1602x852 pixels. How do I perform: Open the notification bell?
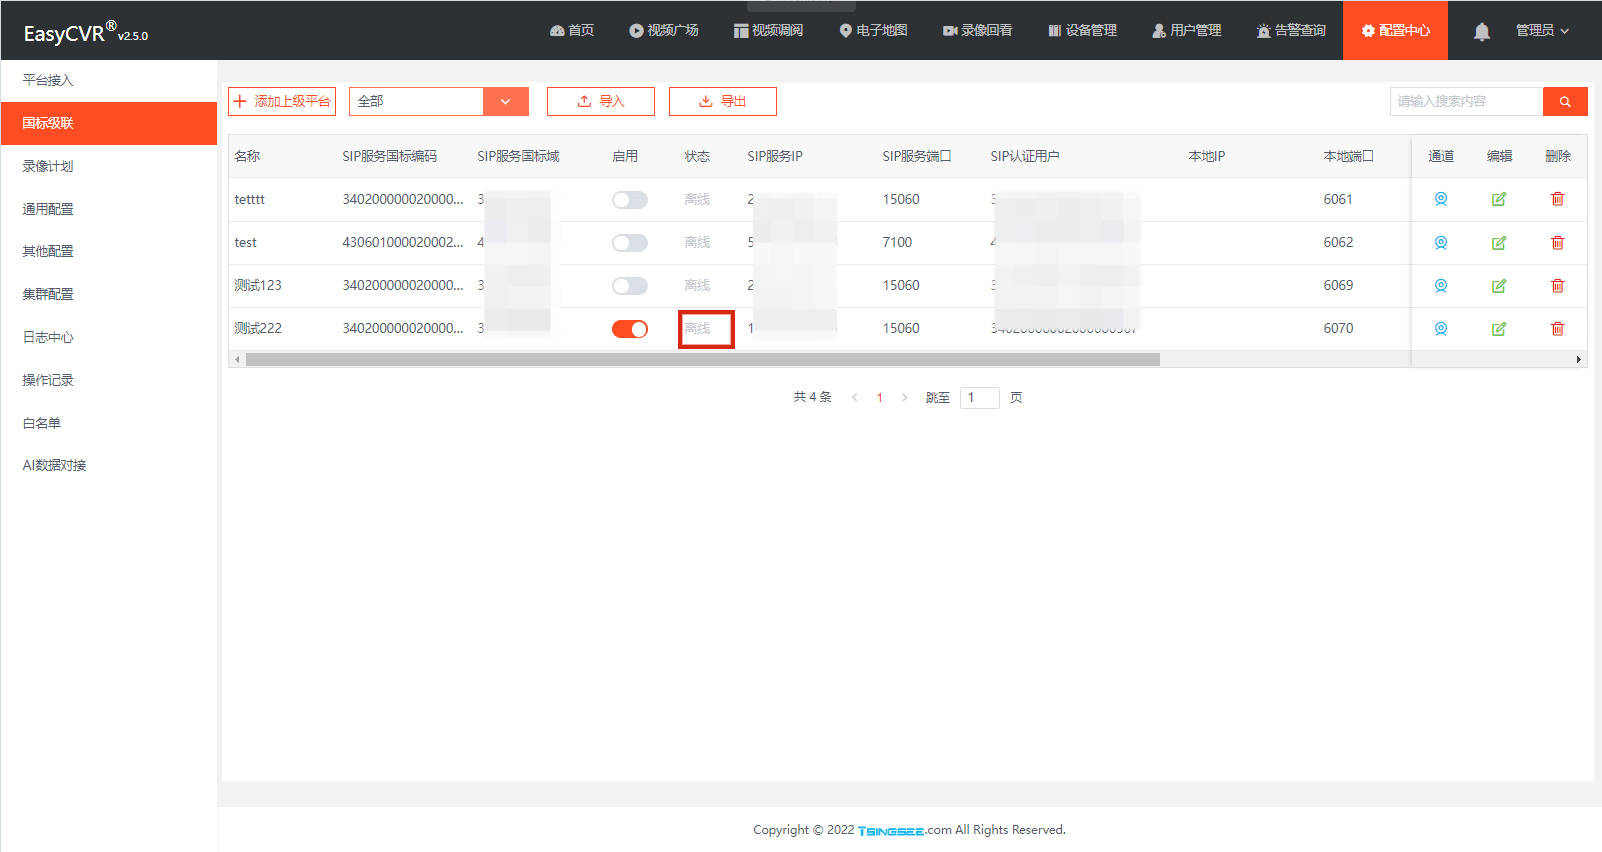pos(1482,31)
